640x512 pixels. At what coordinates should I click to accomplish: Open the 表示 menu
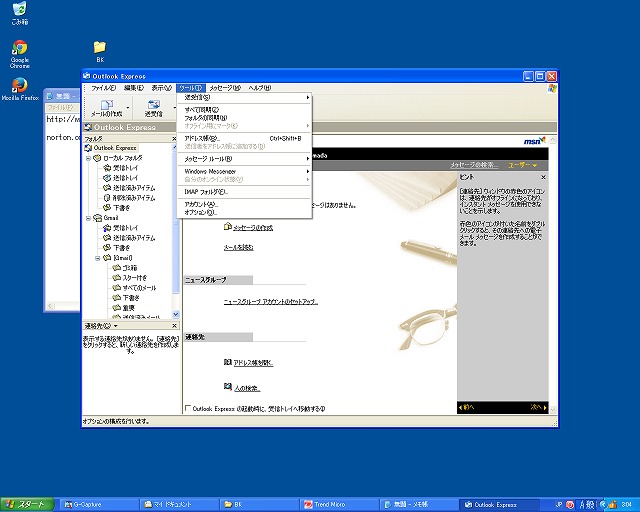click(x=162, y=88)
